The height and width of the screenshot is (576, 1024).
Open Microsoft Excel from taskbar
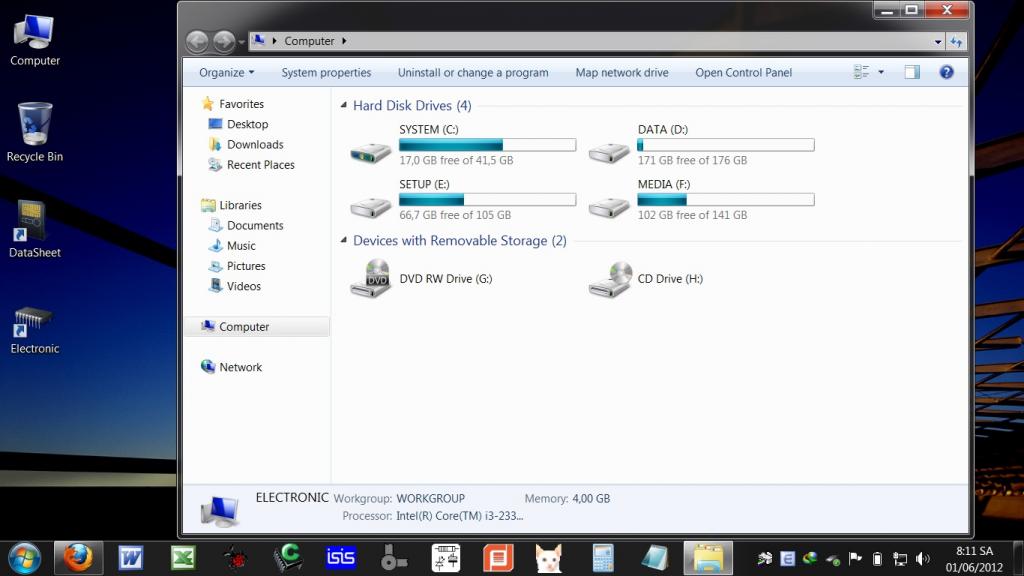(x=183, y=559)
